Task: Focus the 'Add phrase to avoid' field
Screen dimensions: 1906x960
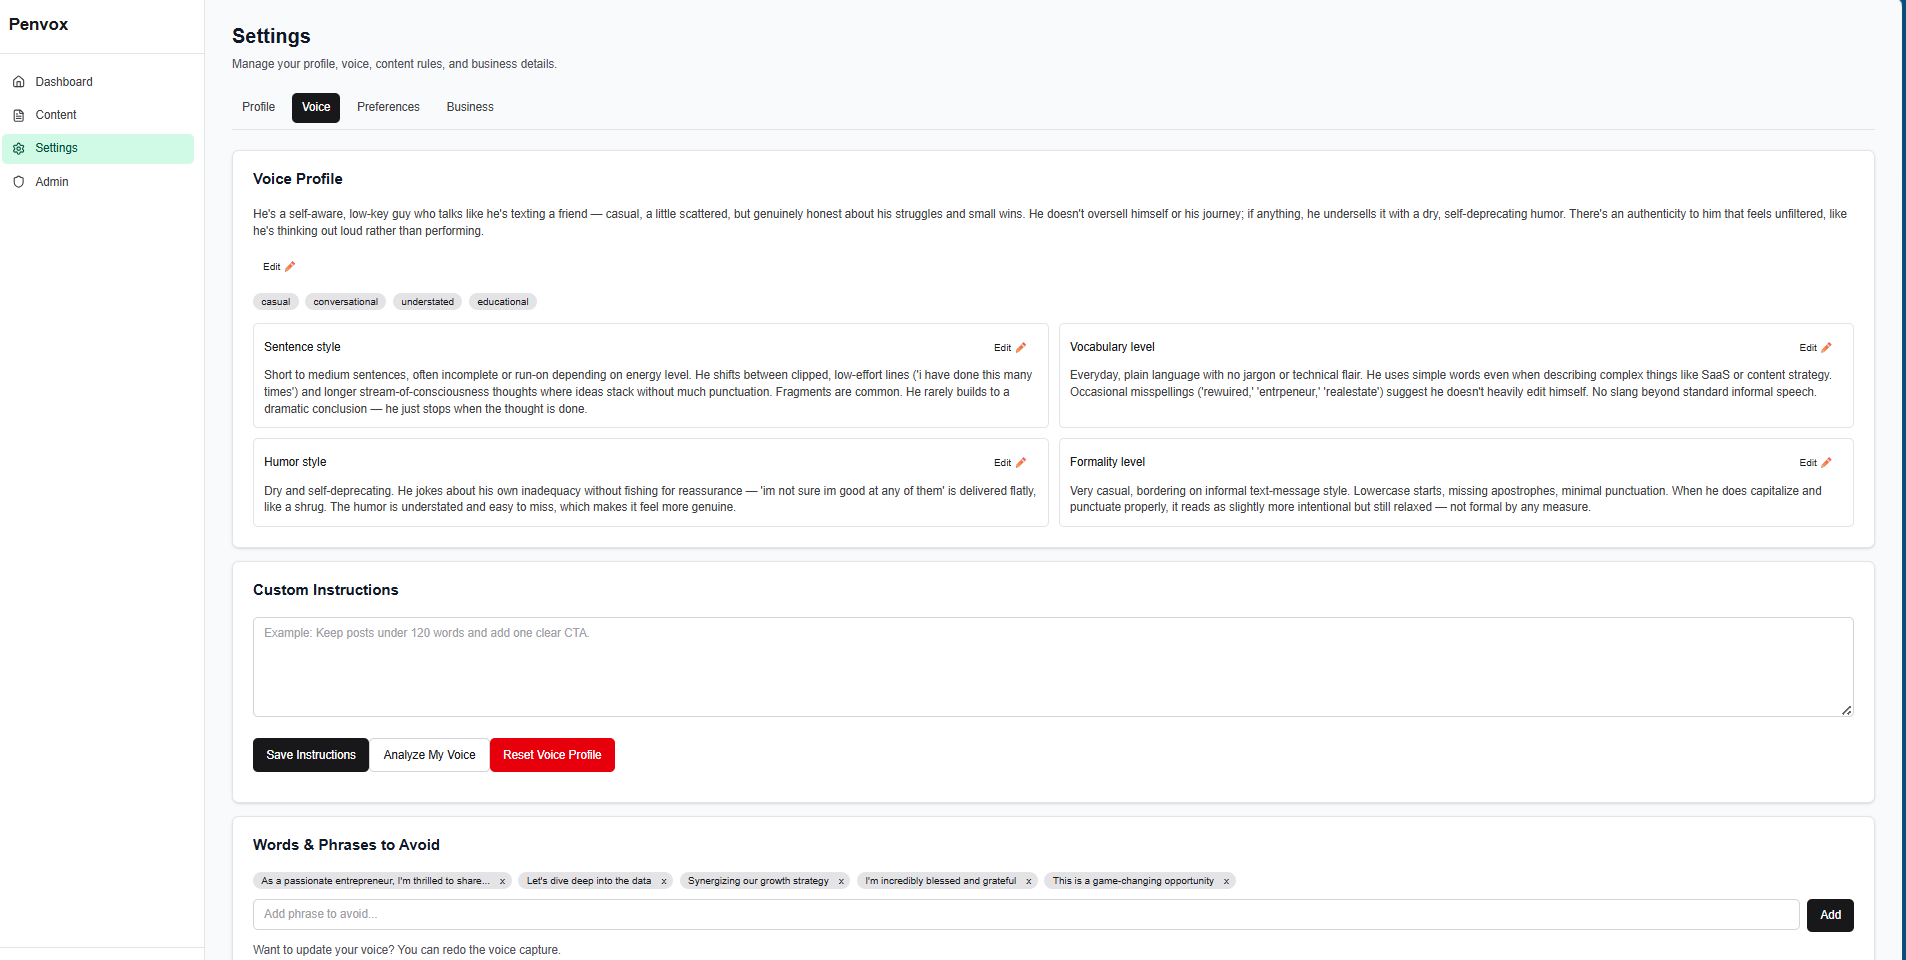Action: 1026,914
